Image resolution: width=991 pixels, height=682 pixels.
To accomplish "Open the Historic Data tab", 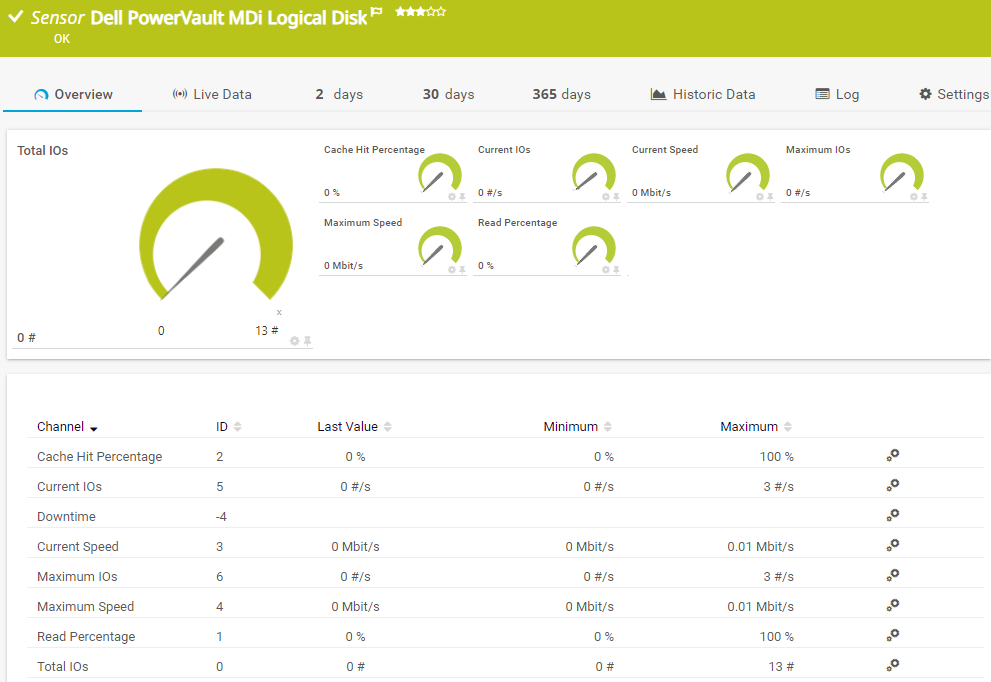I will (x=703, y=94).
